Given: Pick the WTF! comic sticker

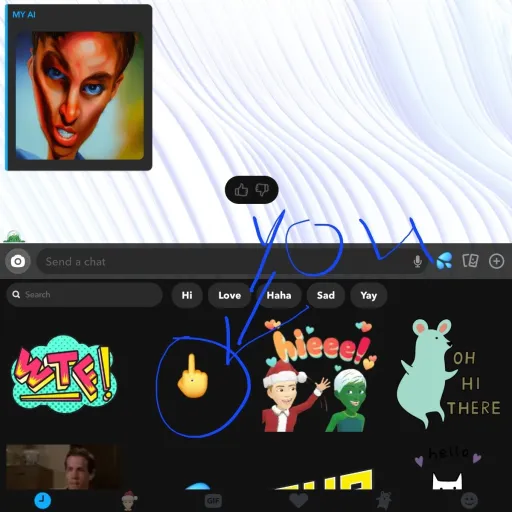Looking at the screenshot, I should [x=64, y=373].
